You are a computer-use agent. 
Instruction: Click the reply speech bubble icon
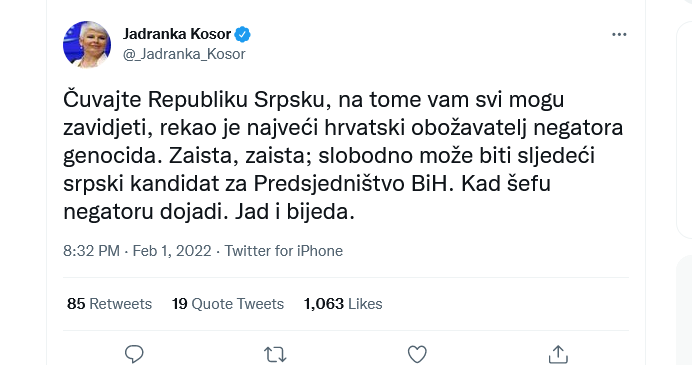tap(134, 354)
